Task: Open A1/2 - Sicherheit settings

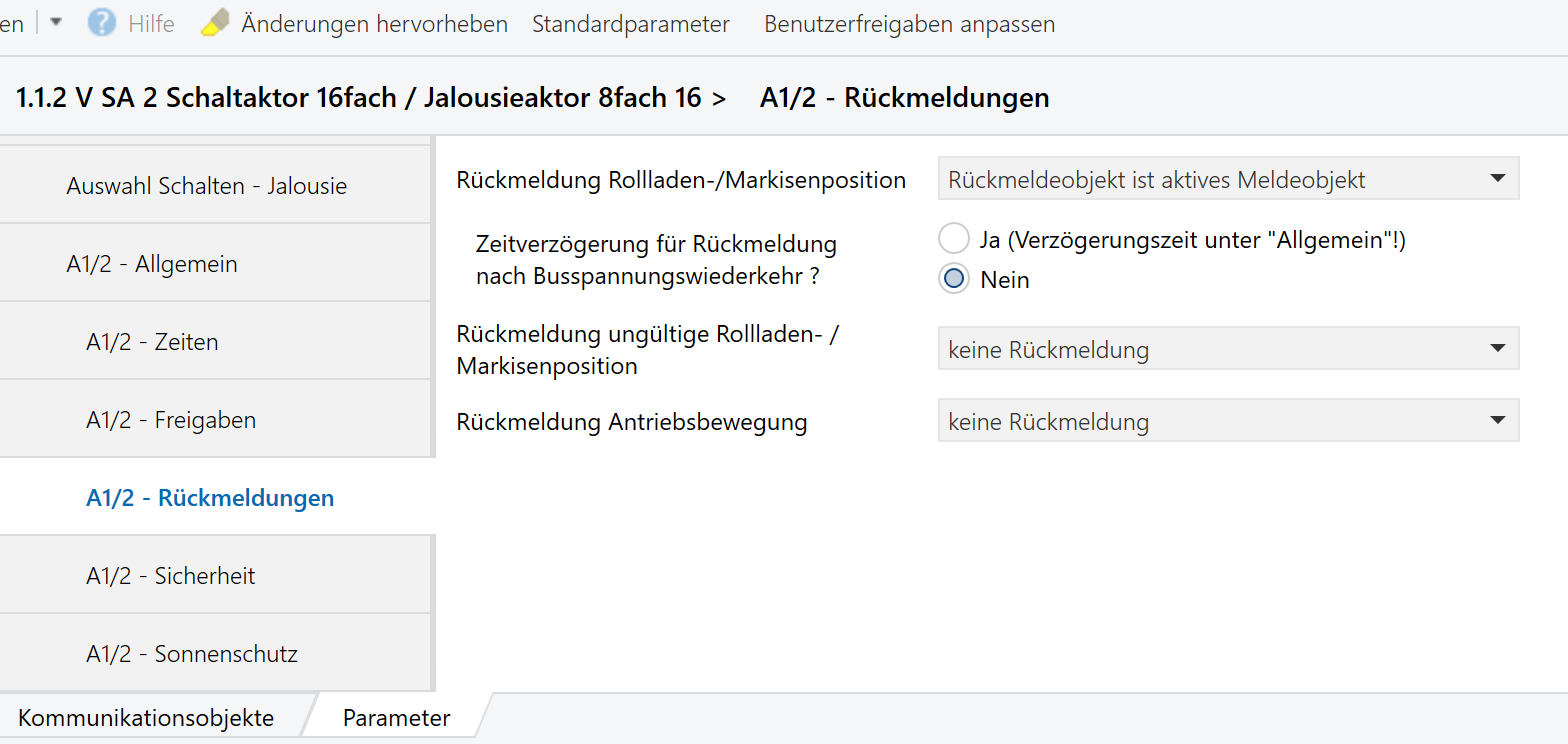Action: tap(171, 576)
